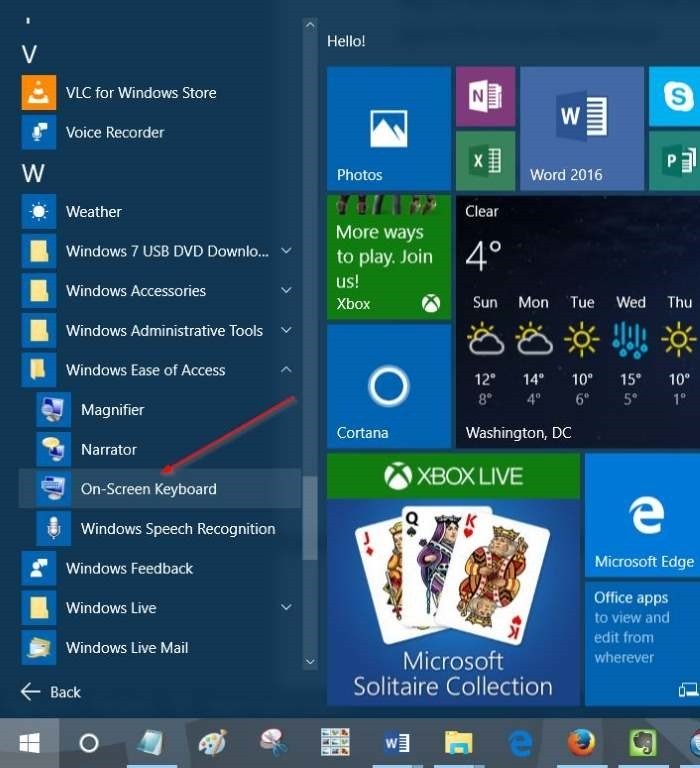Viewport: 700px width, 768px height.
Task: Open the VLC for Windows Store app
Action: point(140,93)
